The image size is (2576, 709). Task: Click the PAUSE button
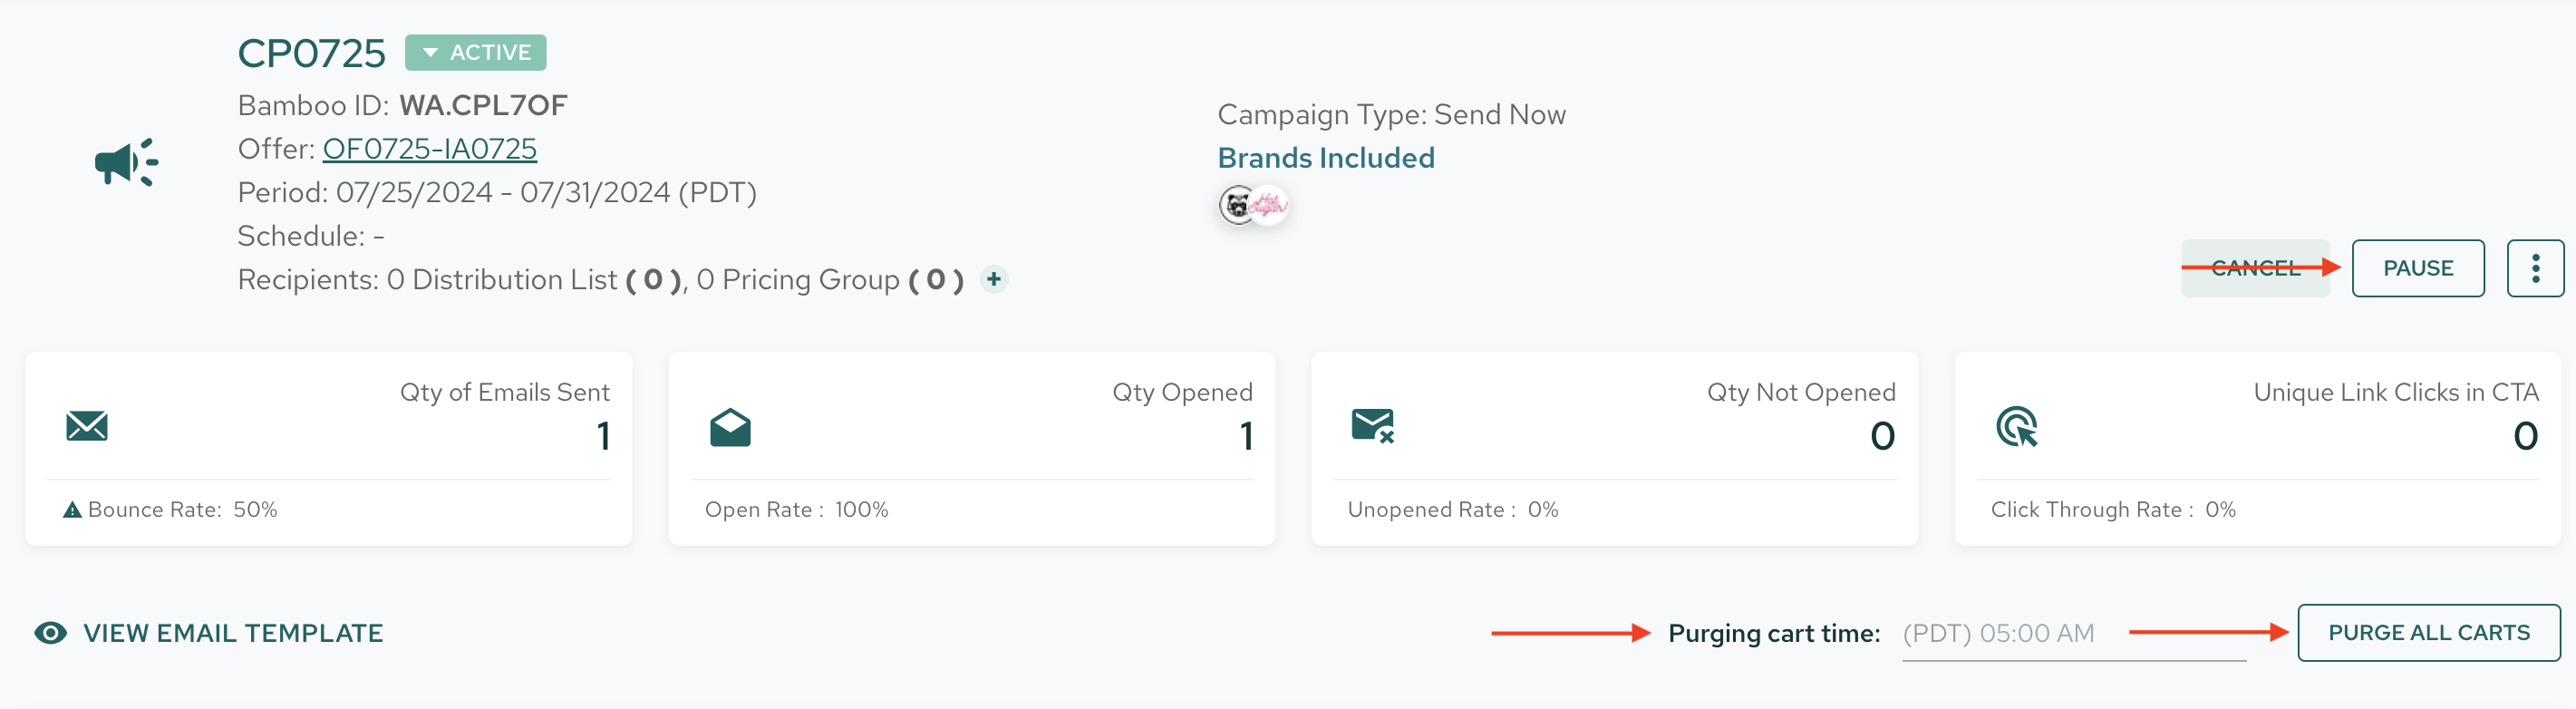2418,268
